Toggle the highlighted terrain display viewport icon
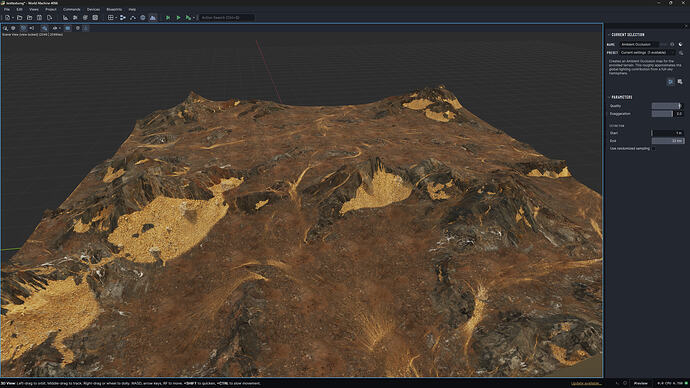Viewport: 690px width, 388px height. pos(44,28)
